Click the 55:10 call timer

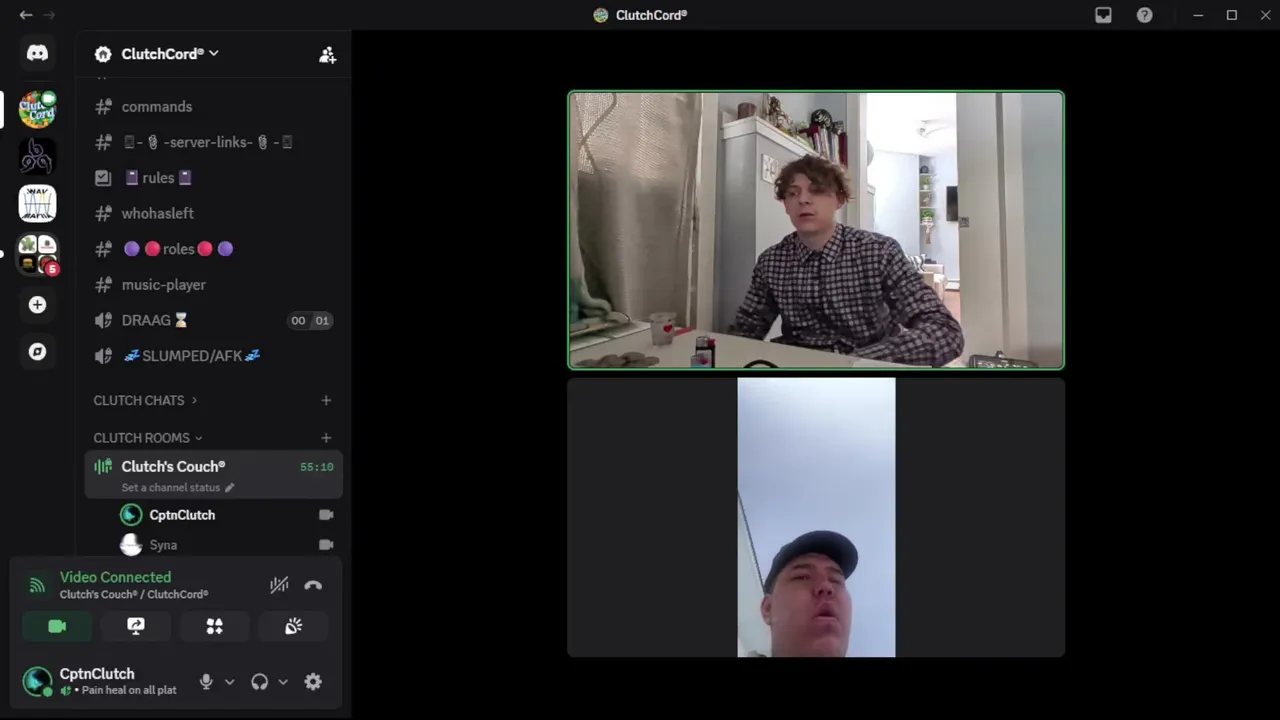pyautogui.click(x=317, y=467)
